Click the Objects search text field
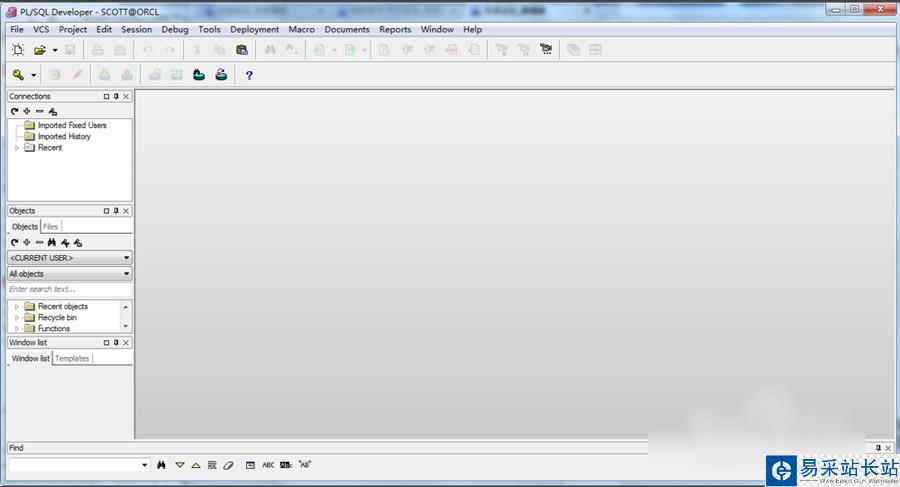The height and width of the screenshot is (487, 900). coord(68,289)
